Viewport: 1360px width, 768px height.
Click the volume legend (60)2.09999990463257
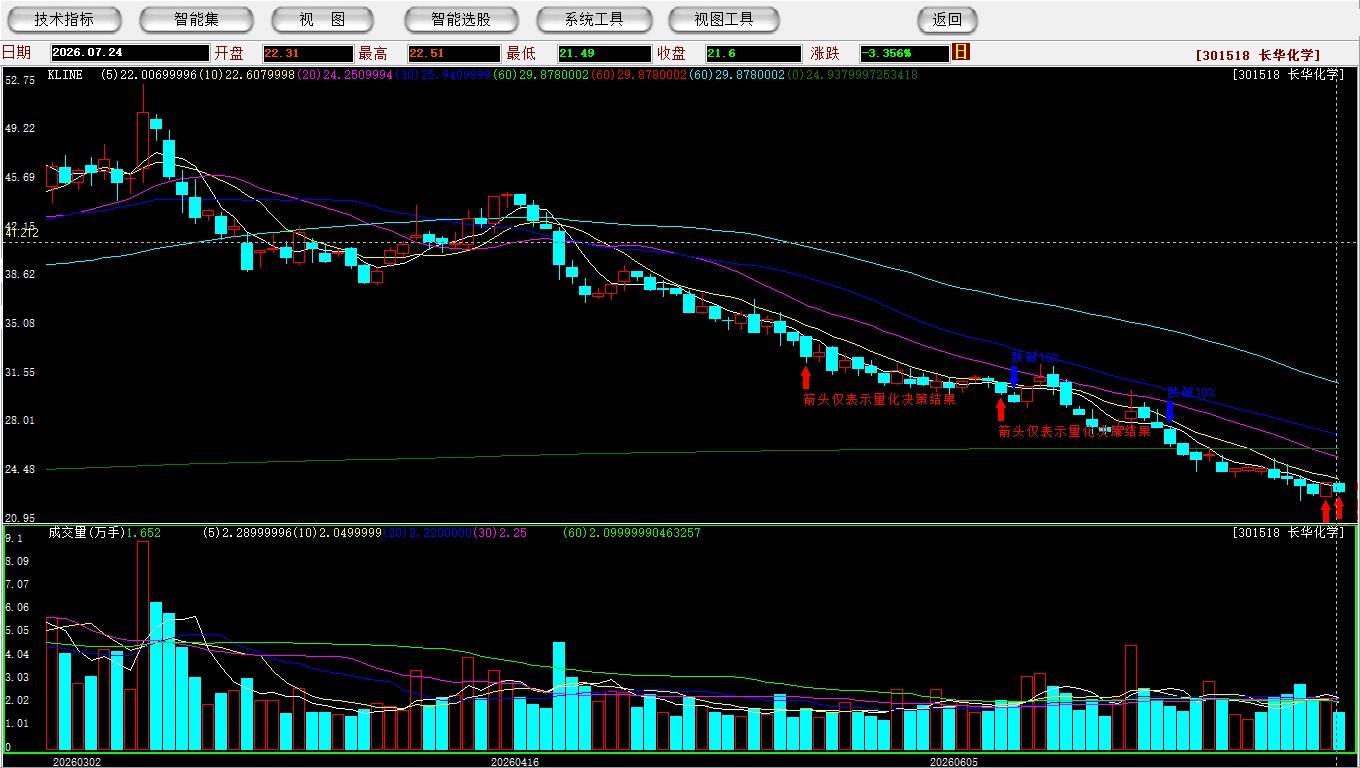tap(632, 533)
